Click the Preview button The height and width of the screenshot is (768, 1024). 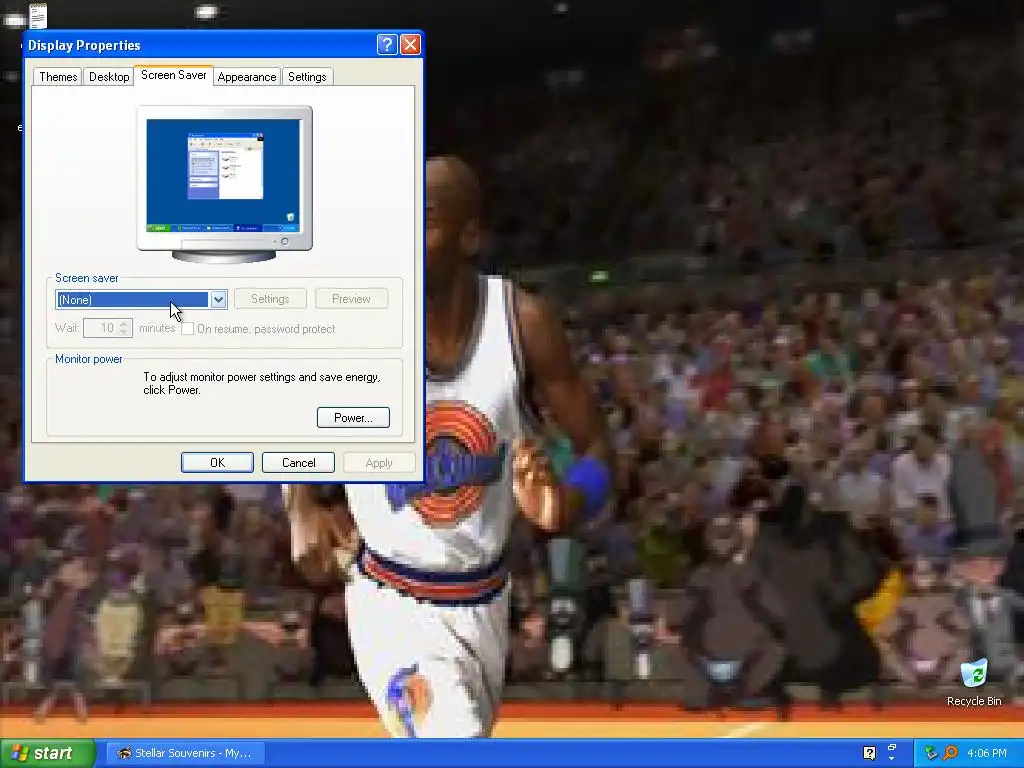(351, 299)
